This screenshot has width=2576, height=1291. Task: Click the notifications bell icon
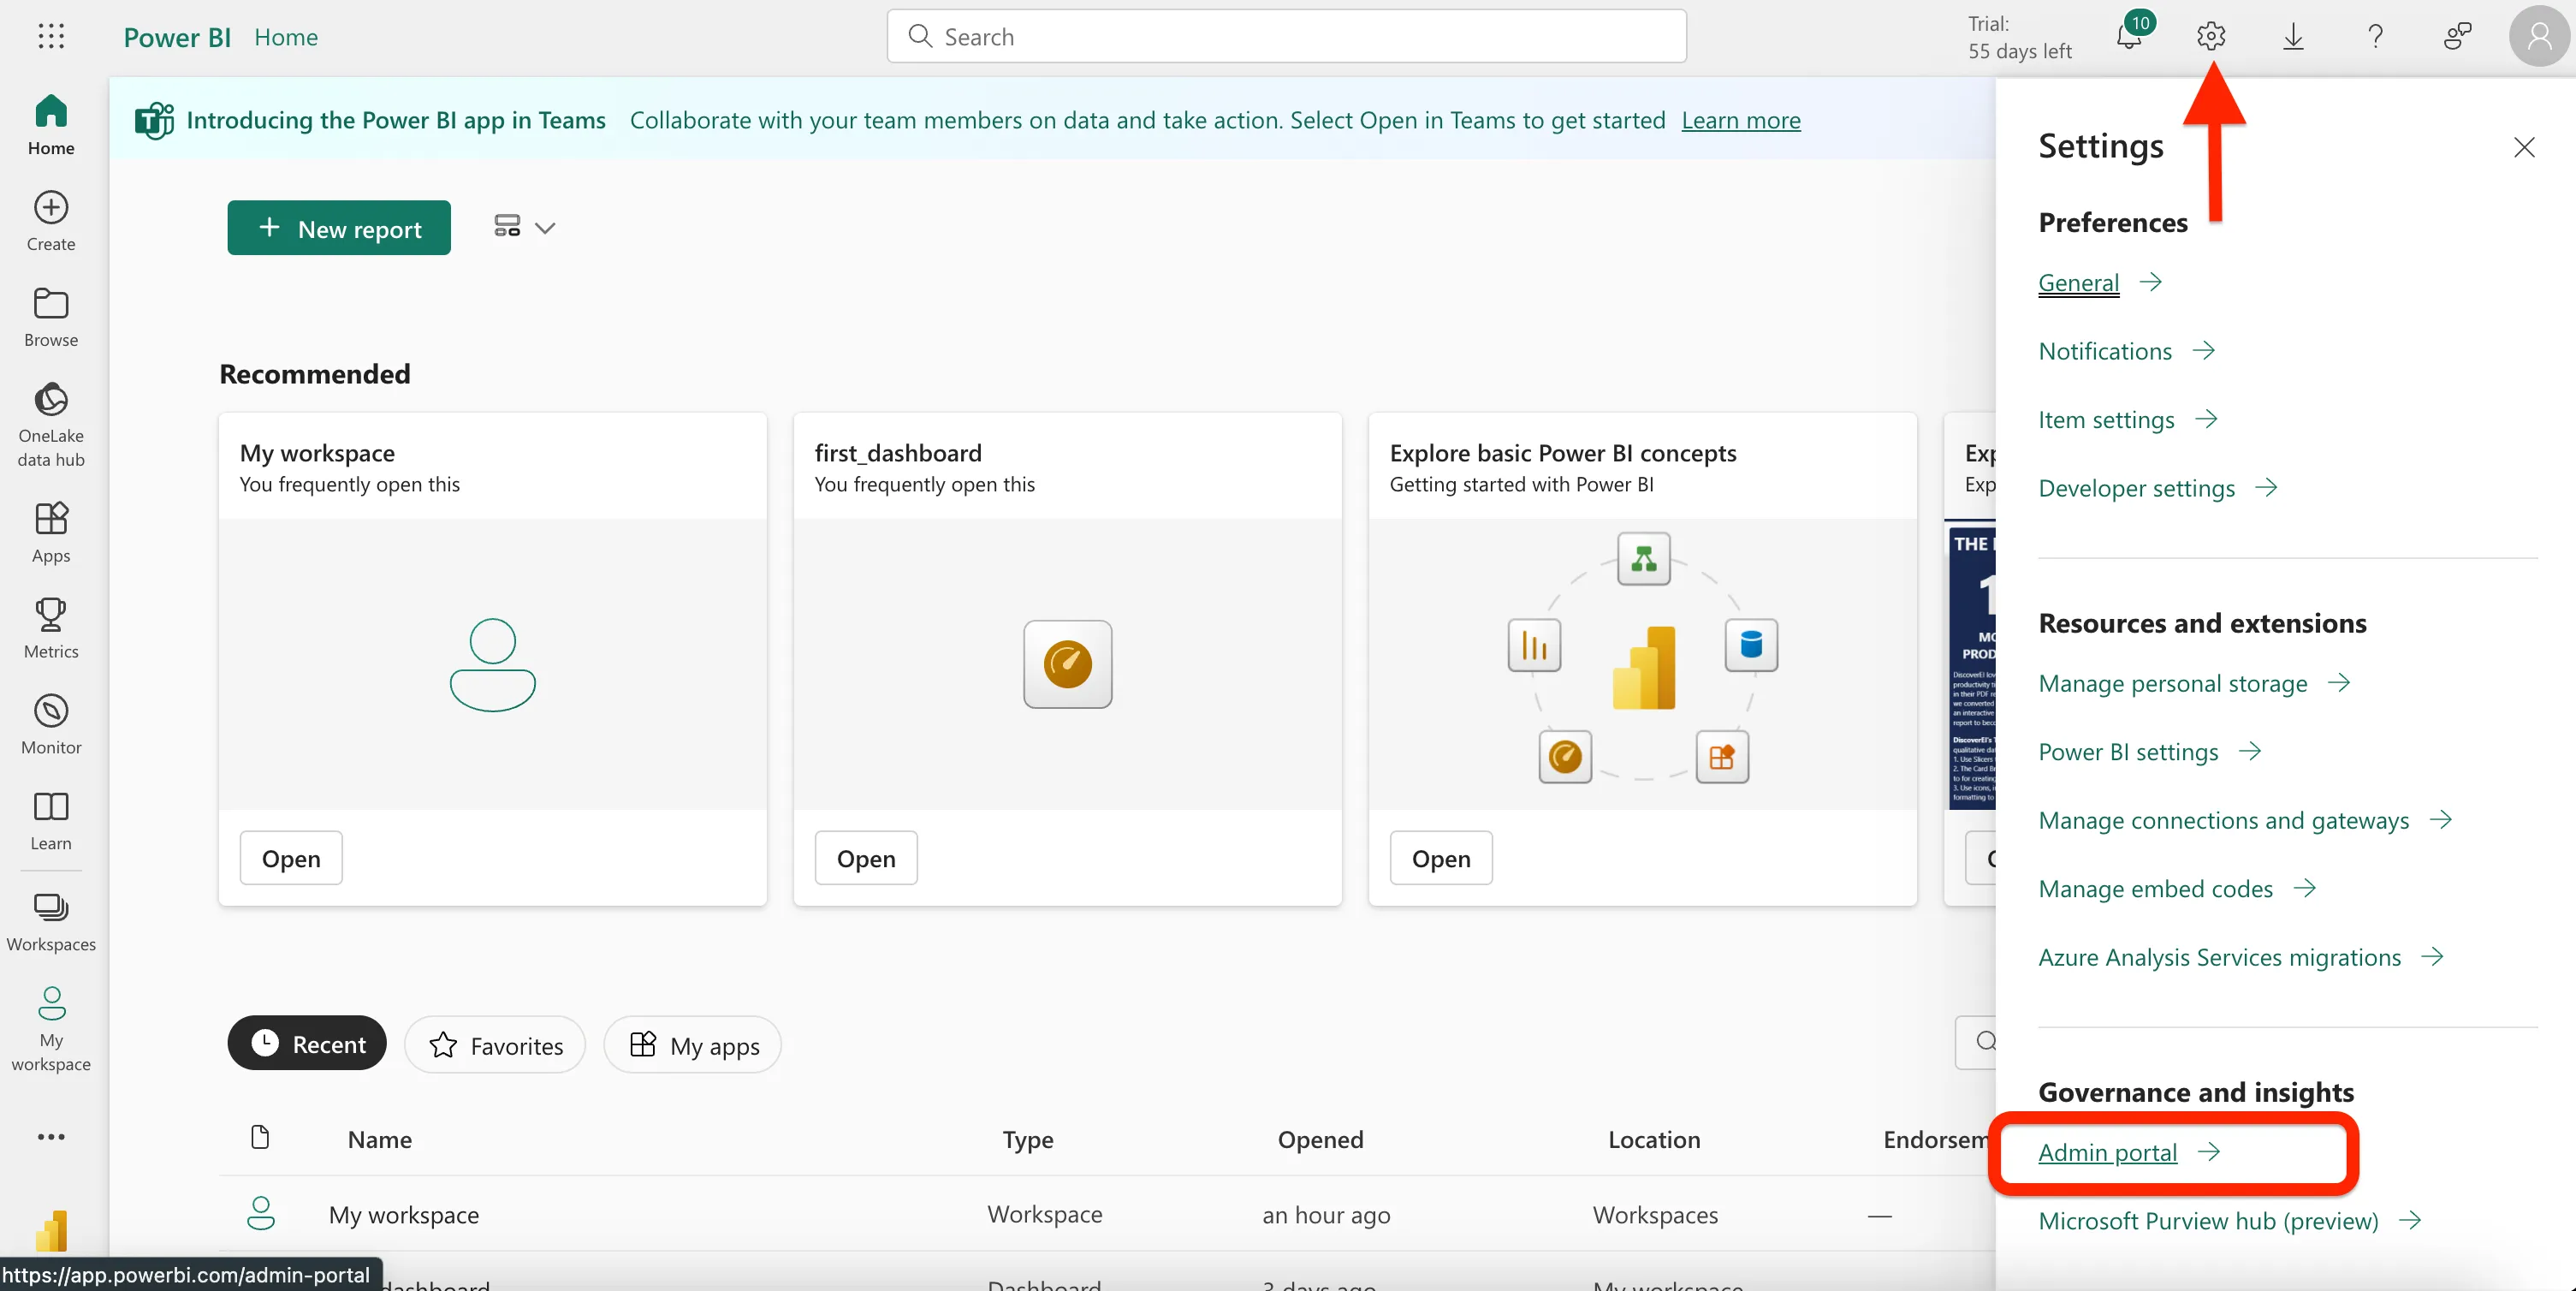coord(2129,37)
